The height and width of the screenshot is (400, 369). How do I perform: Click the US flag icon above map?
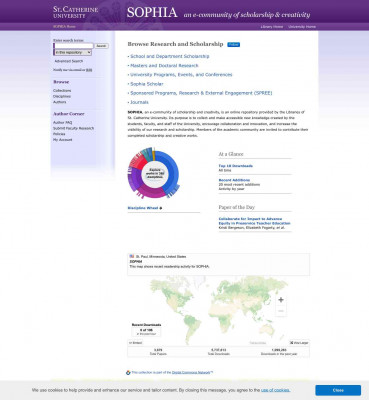click(x=132, y=256)
